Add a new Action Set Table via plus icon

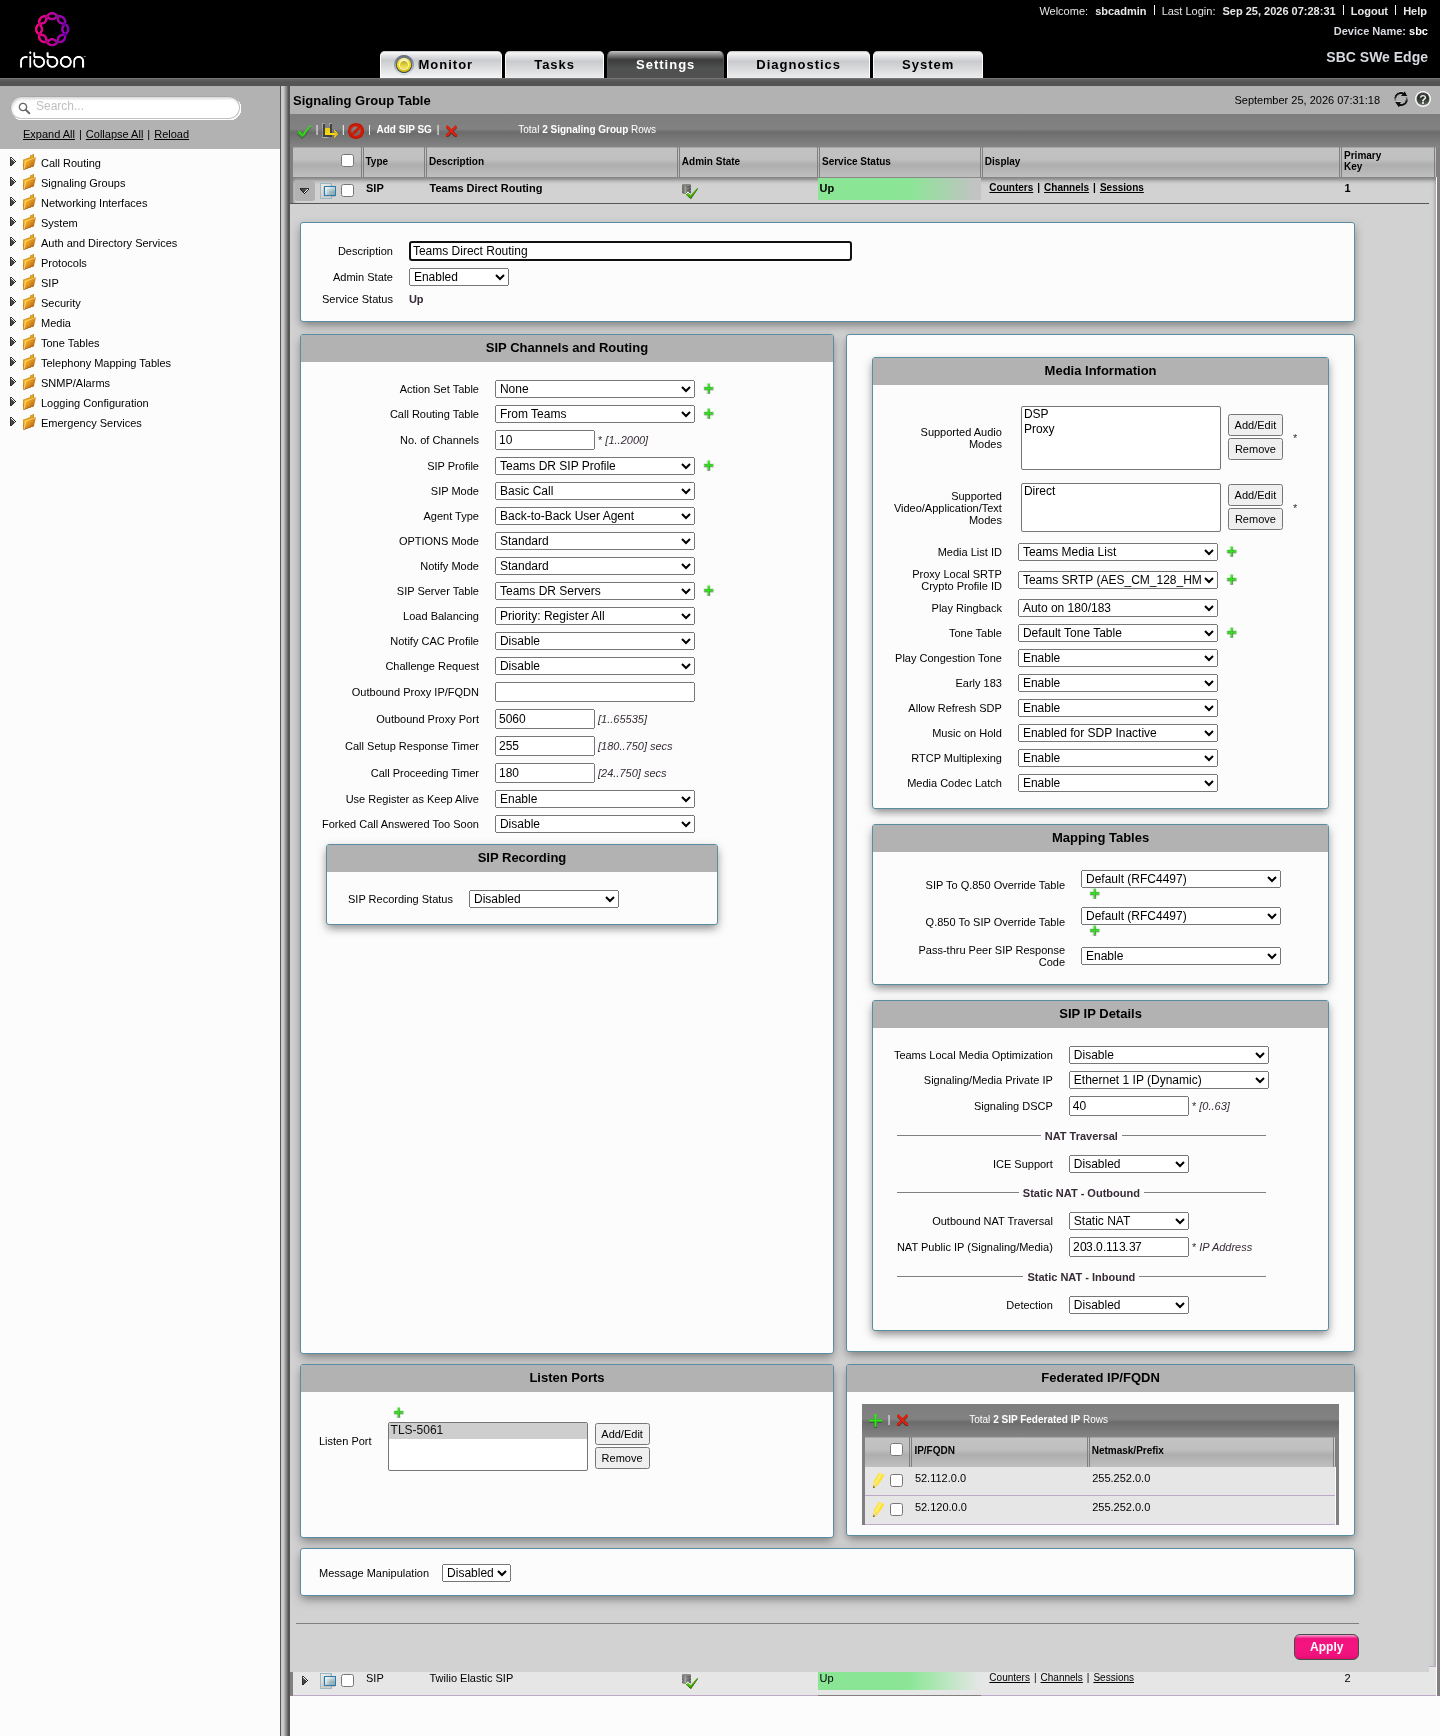tap(708, 389)
